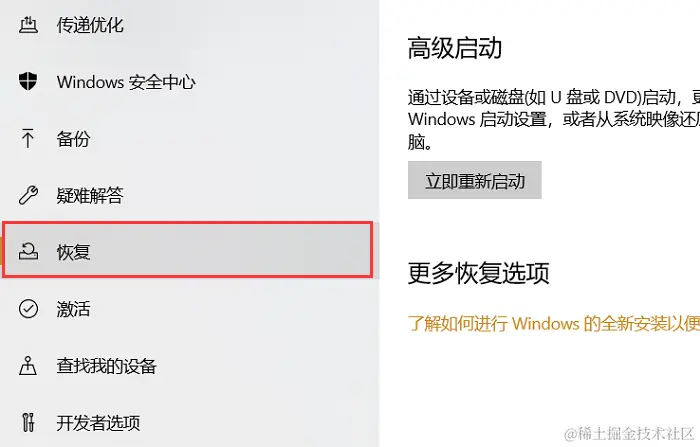Open 传递优化 settings page
This screenshot has height=447, width=700.
tap(90, 25)
